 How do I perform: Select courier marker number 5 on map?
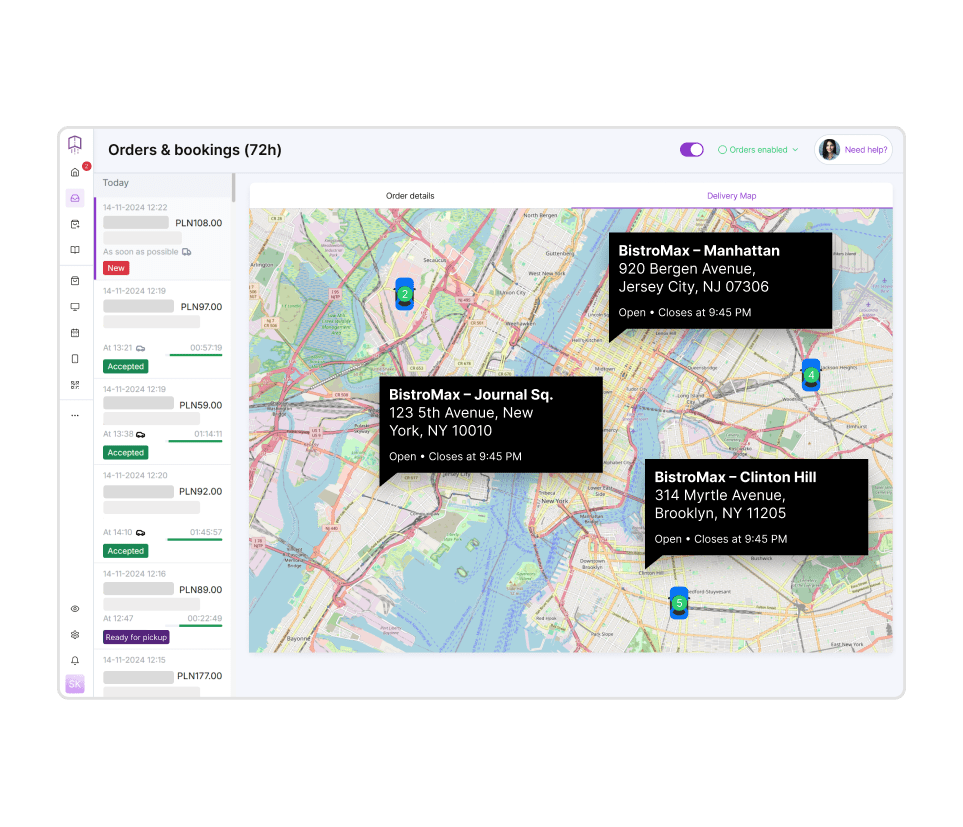[x=679, y=603]
